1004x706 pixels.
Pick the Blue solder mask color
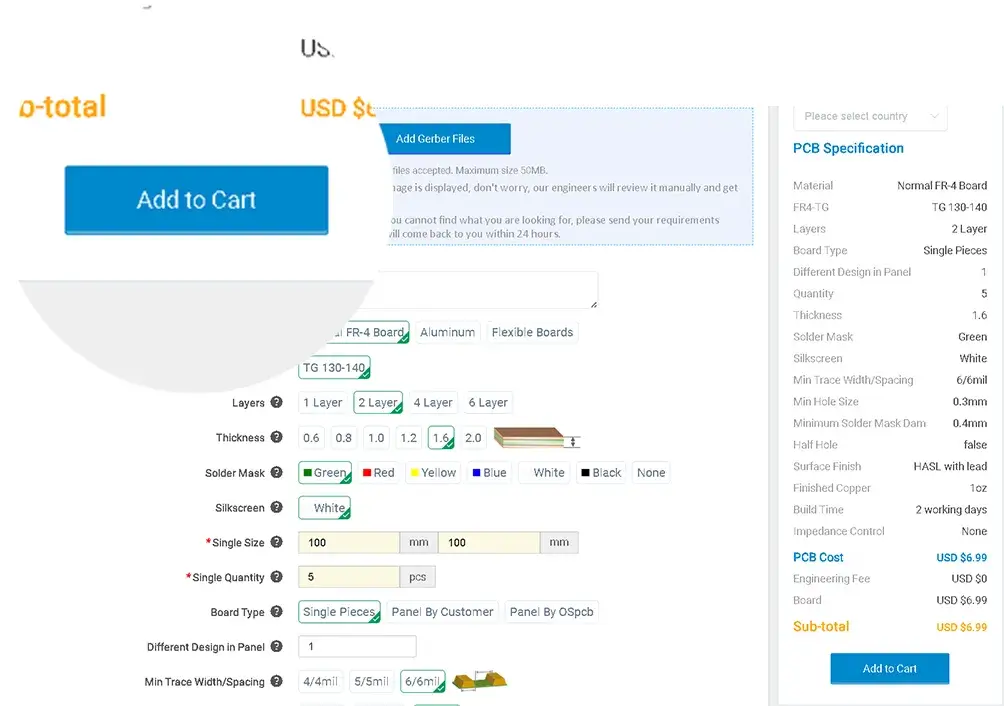tap(489, 473)
